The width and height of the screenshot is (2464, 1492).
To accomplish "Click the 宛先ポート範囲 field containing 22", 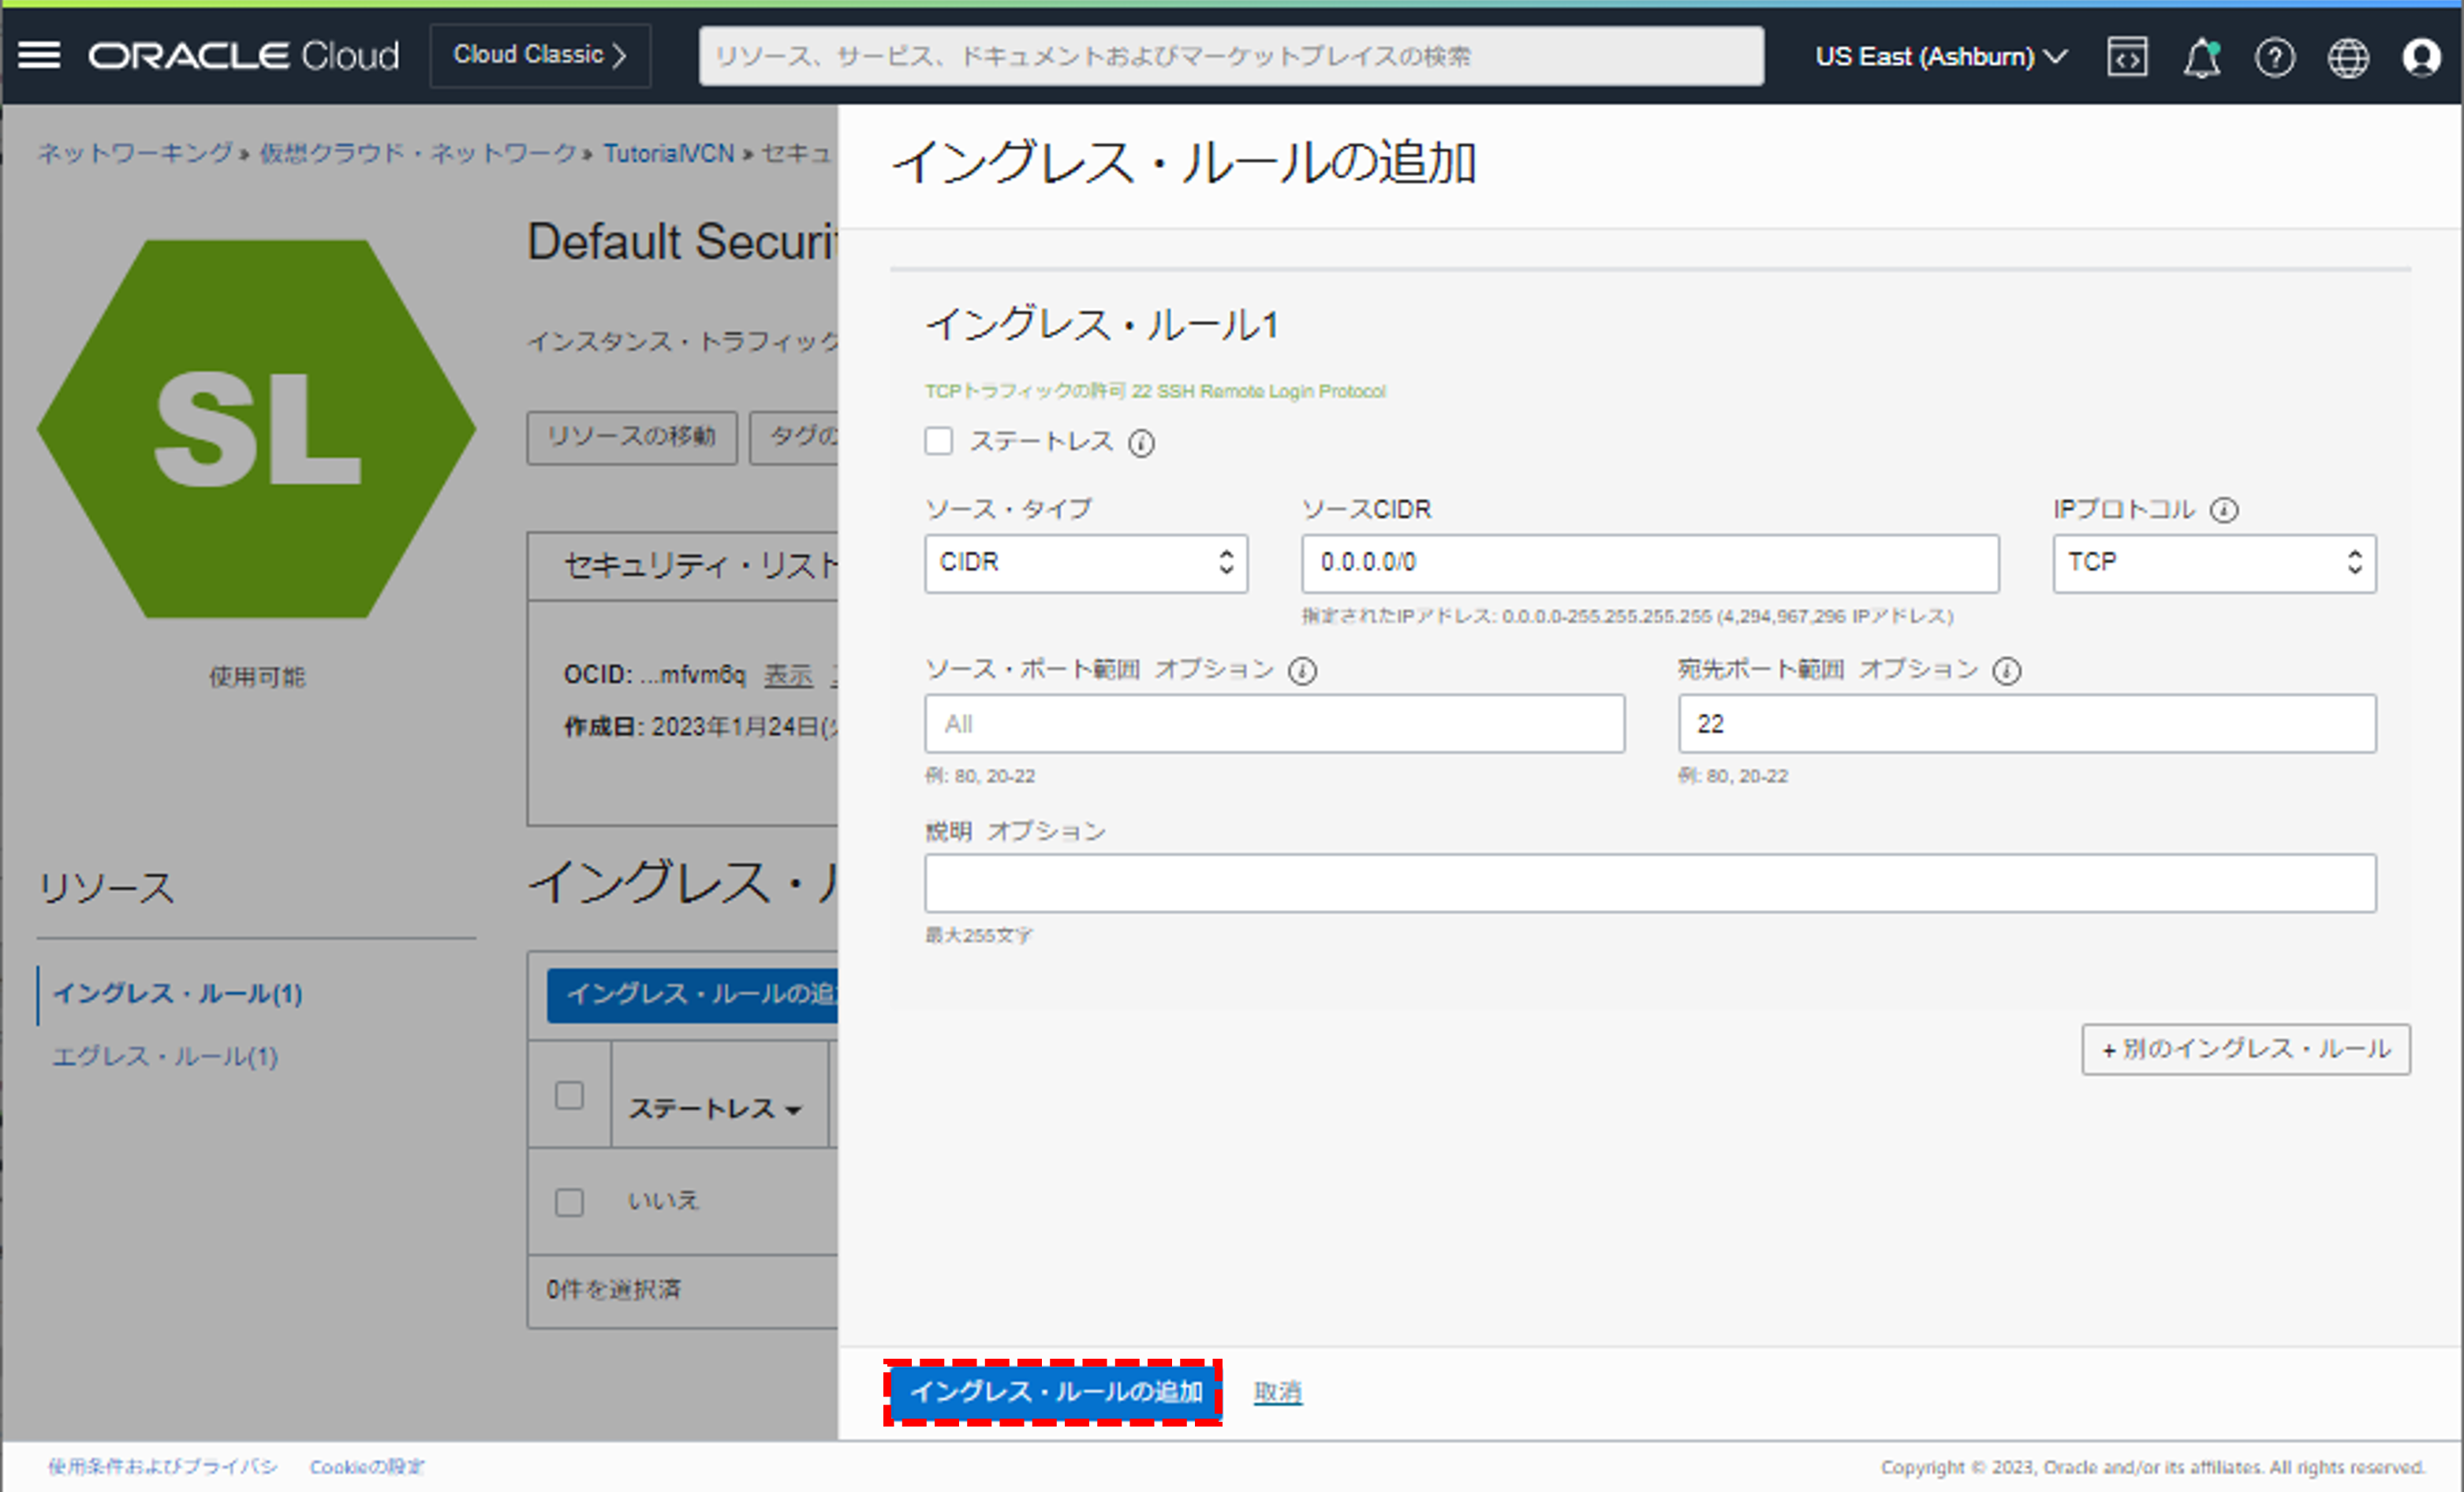I will click(x=2026, y=724).
